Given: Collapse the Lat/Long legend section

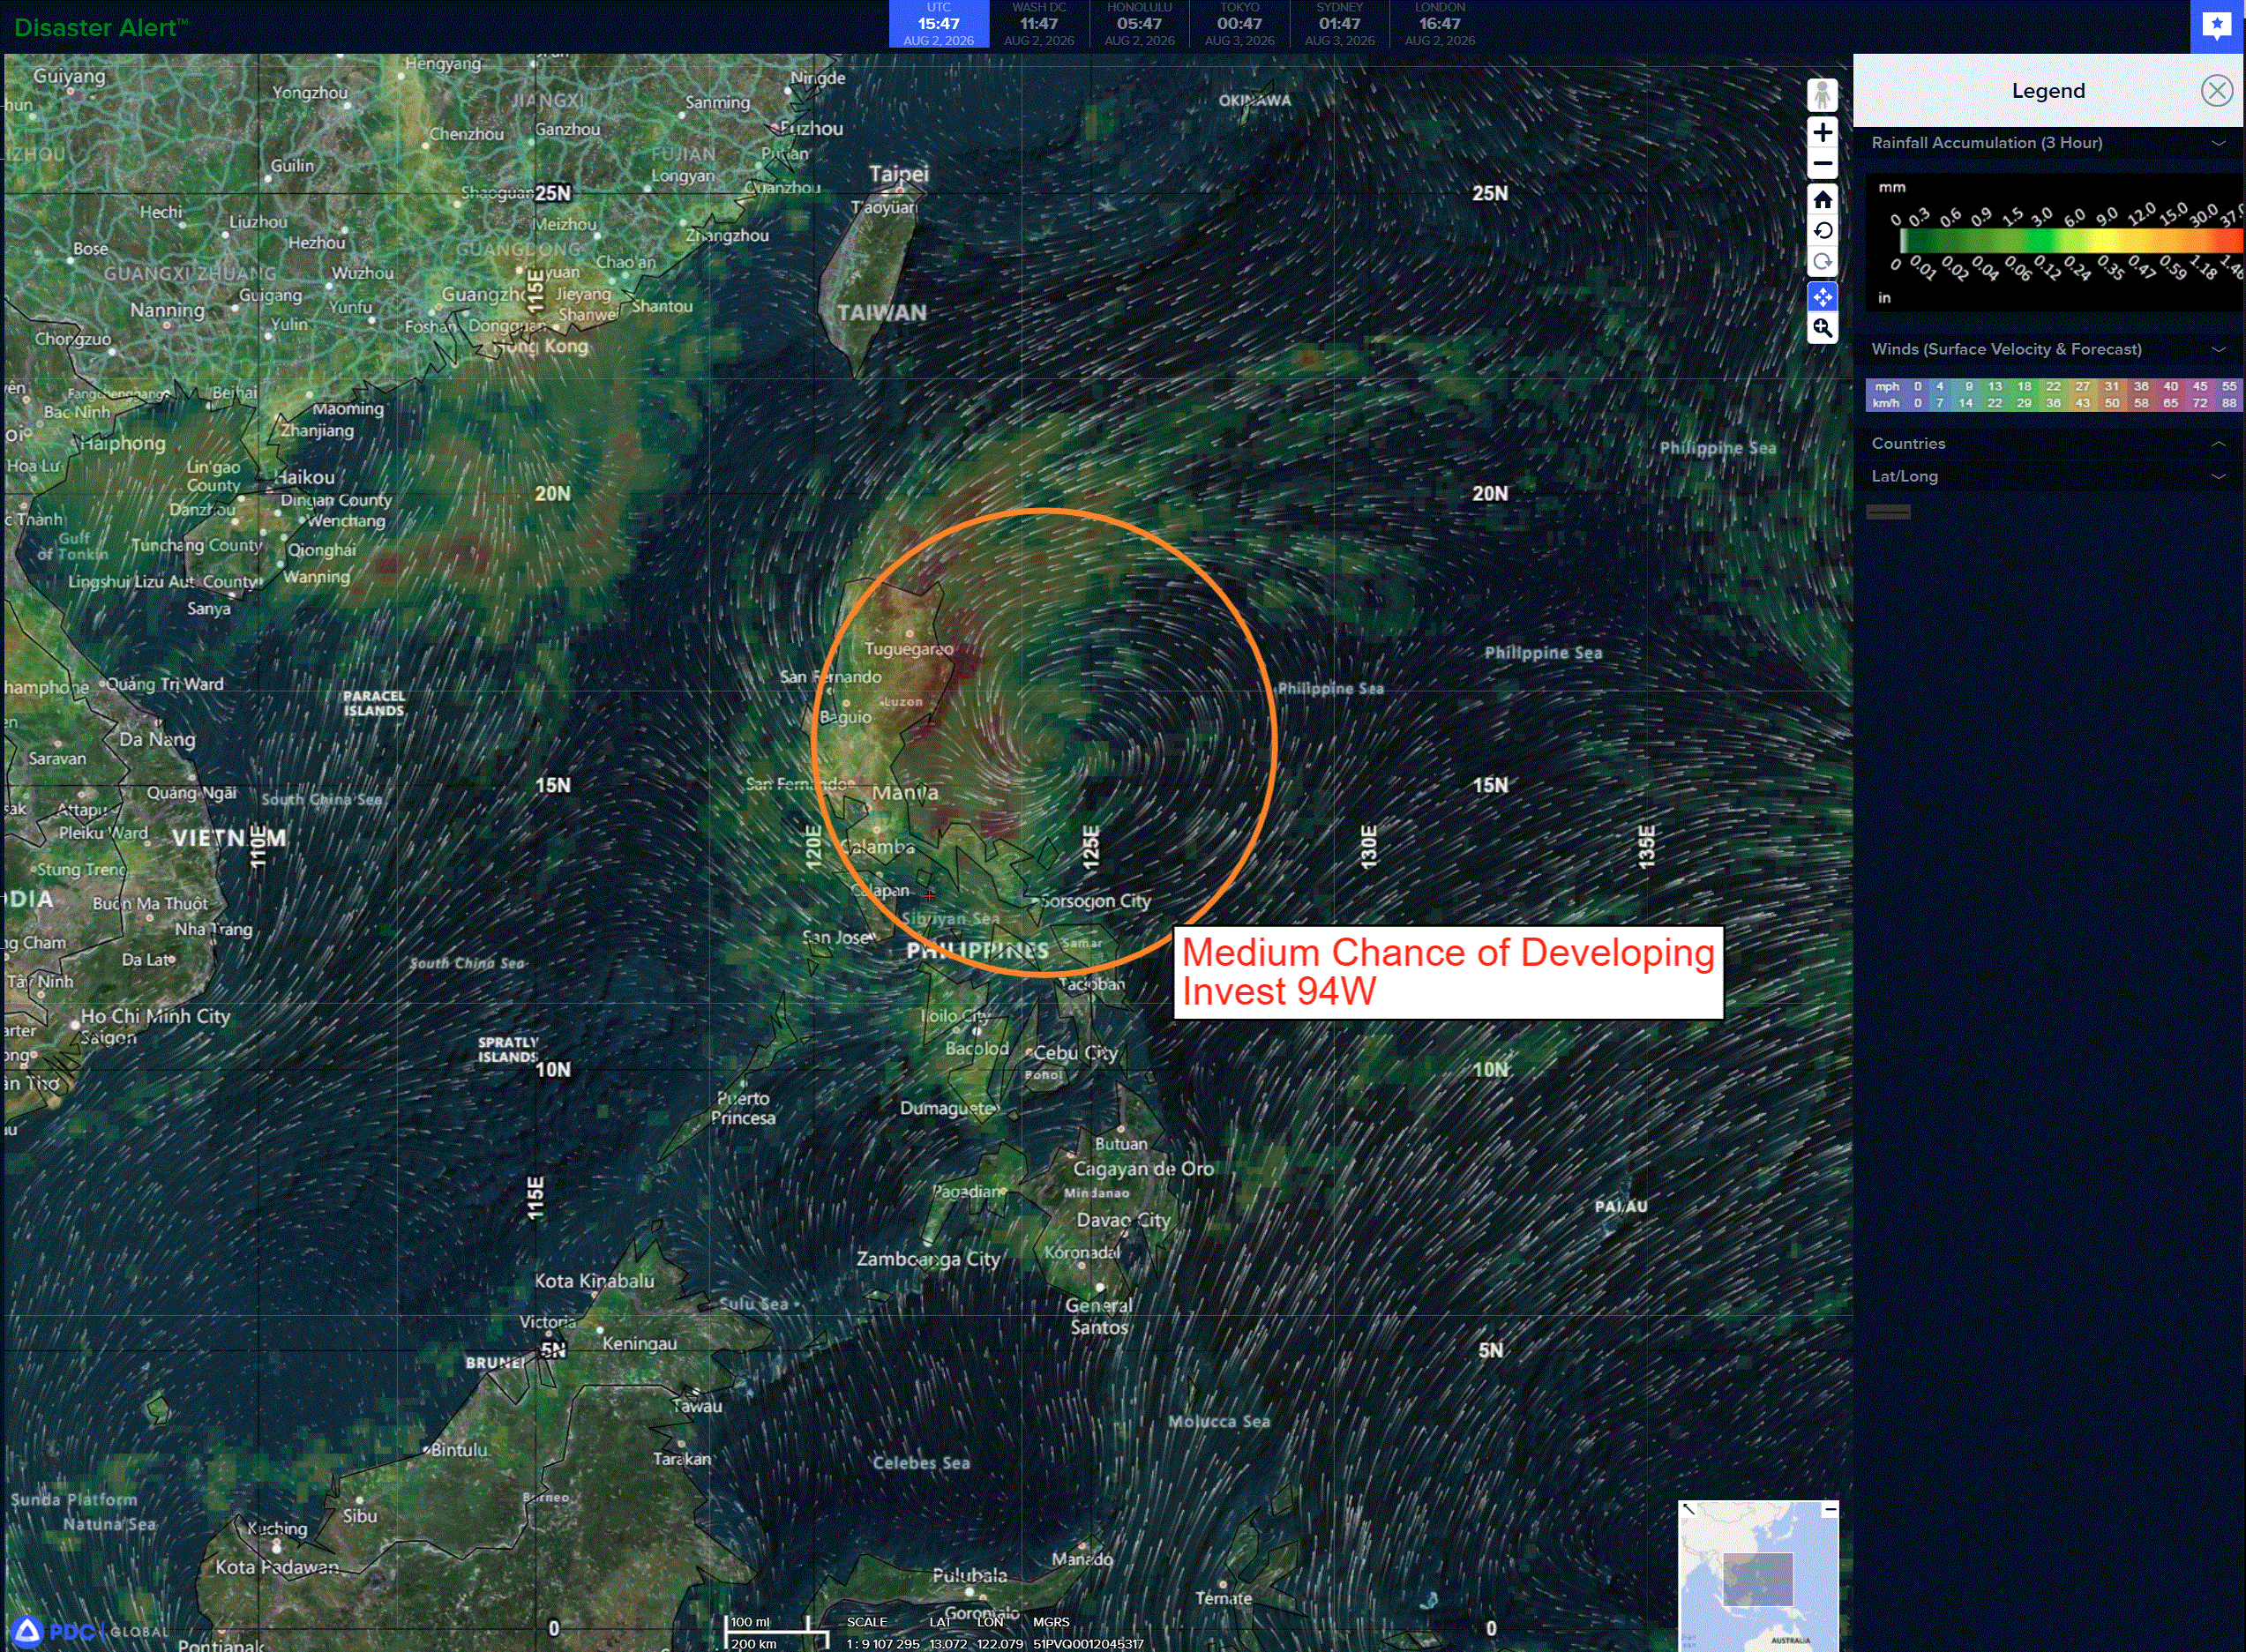Looking at the screenshot, I should 2218,476.
